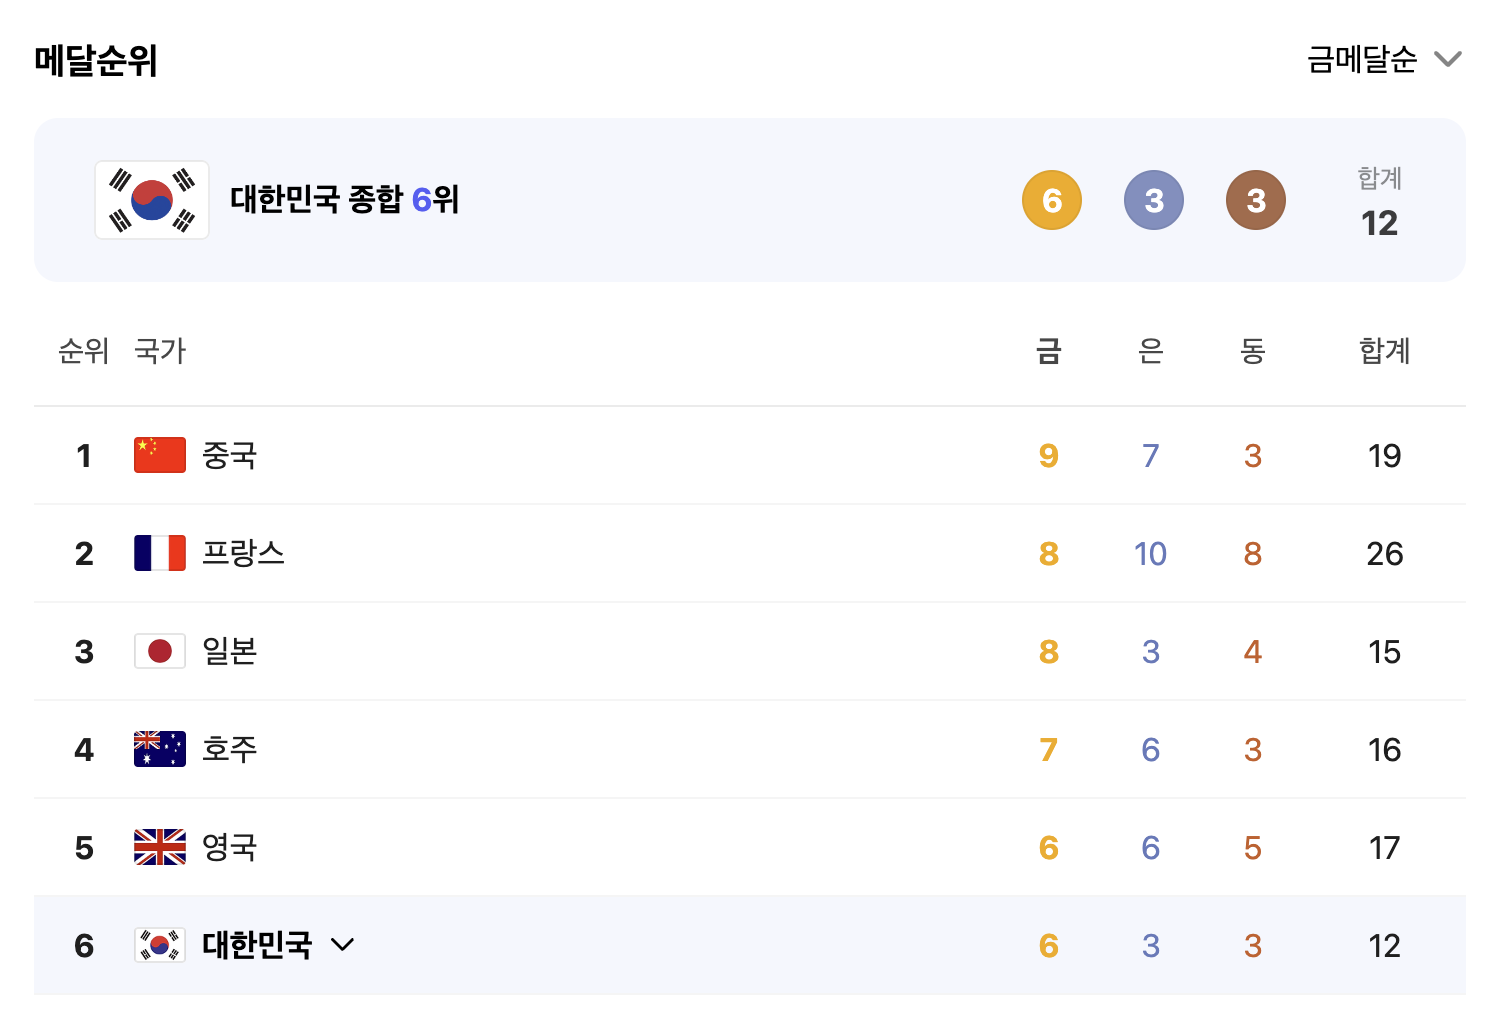Click the silver medal circle showing 3
1494x1014 pixels.
point(1153,199)
